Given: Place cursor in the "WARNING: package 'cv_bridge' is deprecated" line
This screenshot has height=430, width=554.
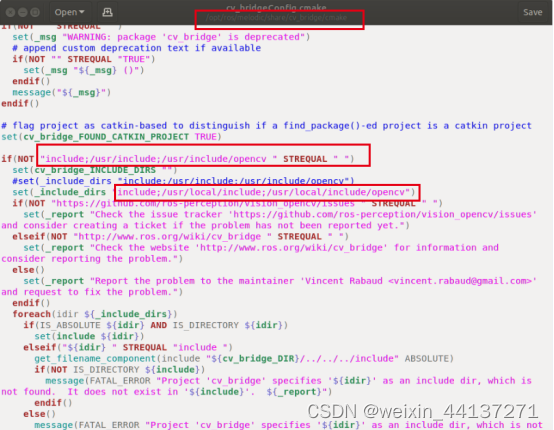Looking at the screenshot, I should click(x=161, y=37).
